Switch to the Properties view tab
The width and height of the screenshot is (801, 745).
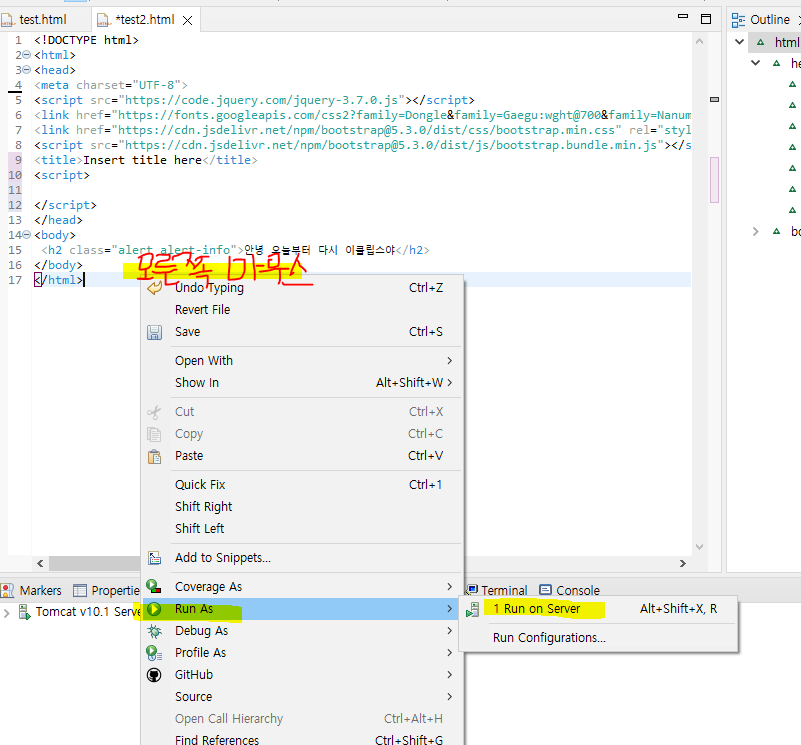pyautogui.click(x=106, y=591)
